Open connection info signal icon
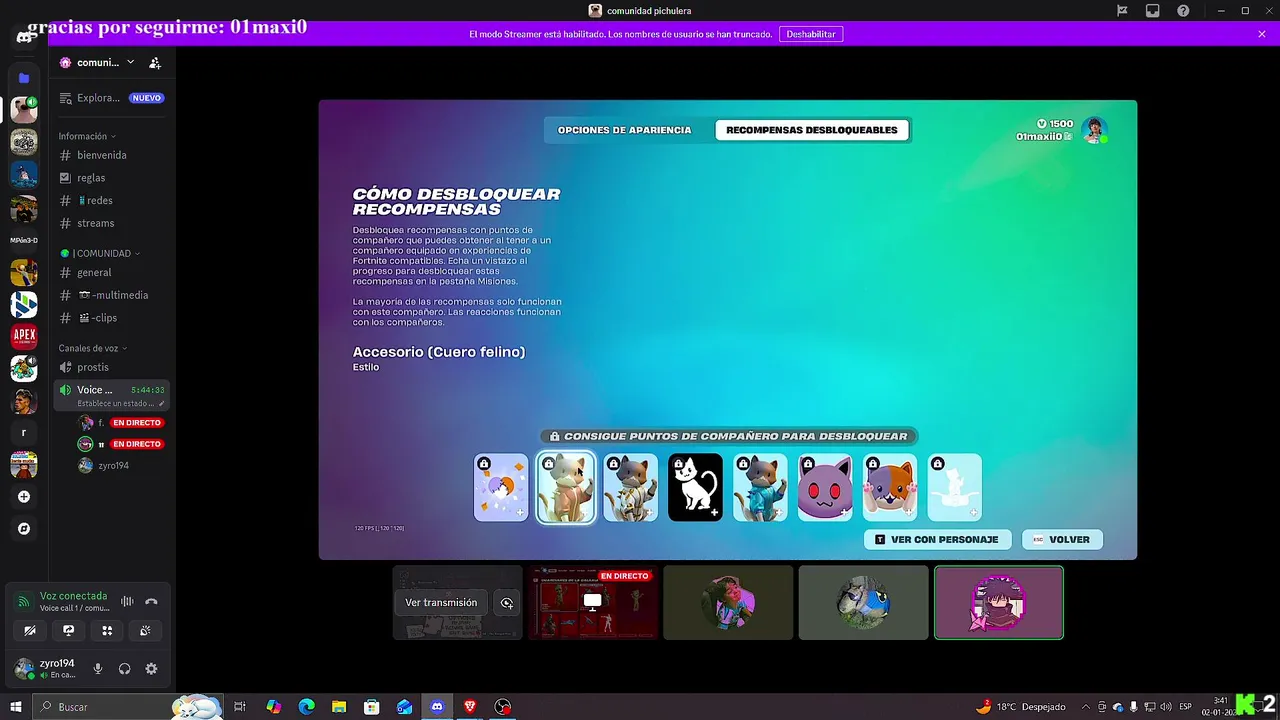1280x720 pixels. click(x=24, y=601)
